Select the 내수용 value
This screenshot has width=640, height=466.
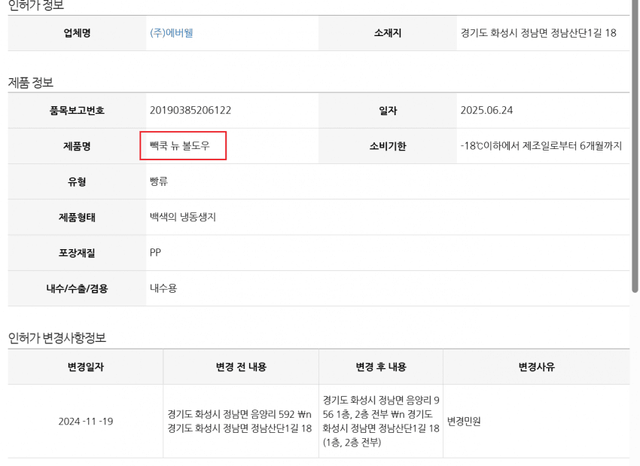[163, 288]
